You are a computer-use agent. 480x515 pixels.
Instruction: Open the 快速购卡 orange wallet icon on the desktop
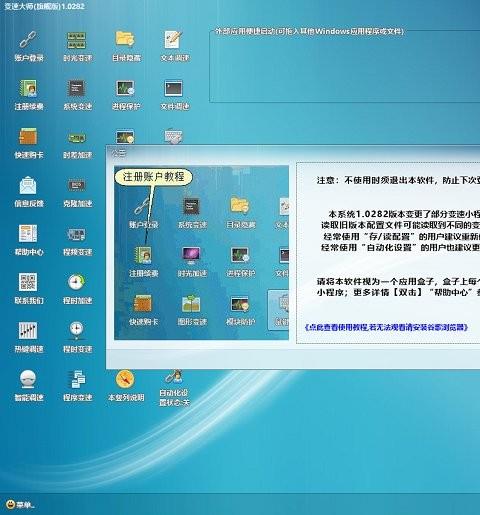pos(28,137)
